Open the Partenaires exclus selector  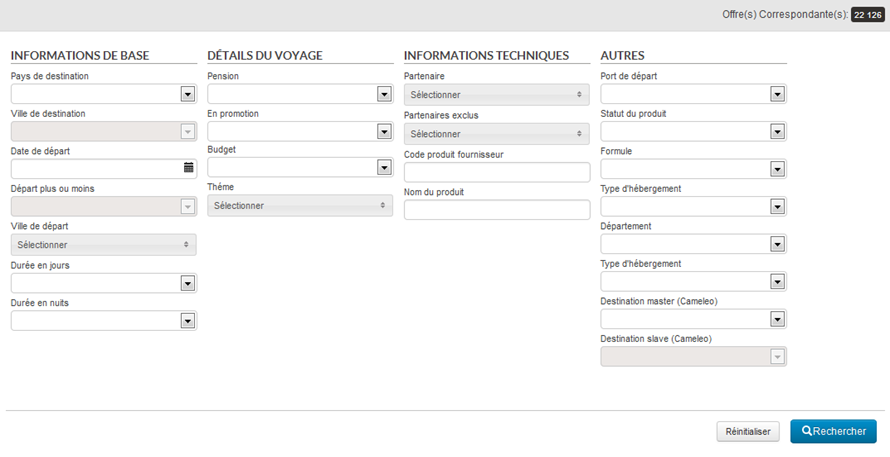[497, 133]
